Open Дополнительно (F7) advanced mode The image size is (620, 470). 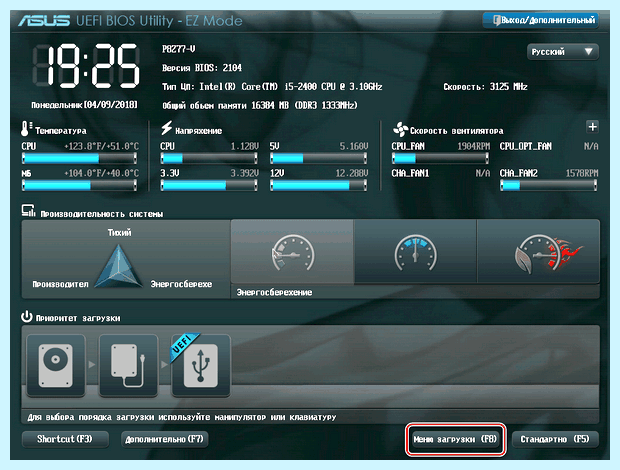(x=164, y=439)
